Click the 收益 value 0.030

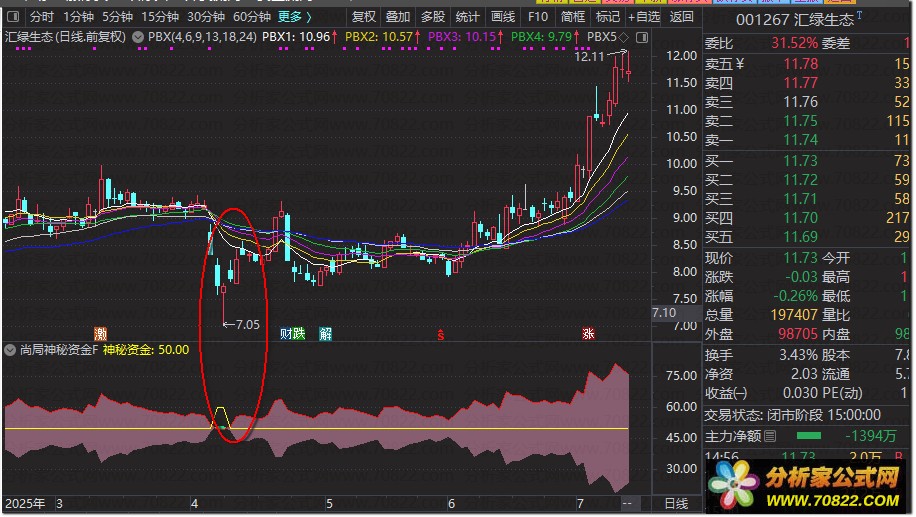(800, 393)
